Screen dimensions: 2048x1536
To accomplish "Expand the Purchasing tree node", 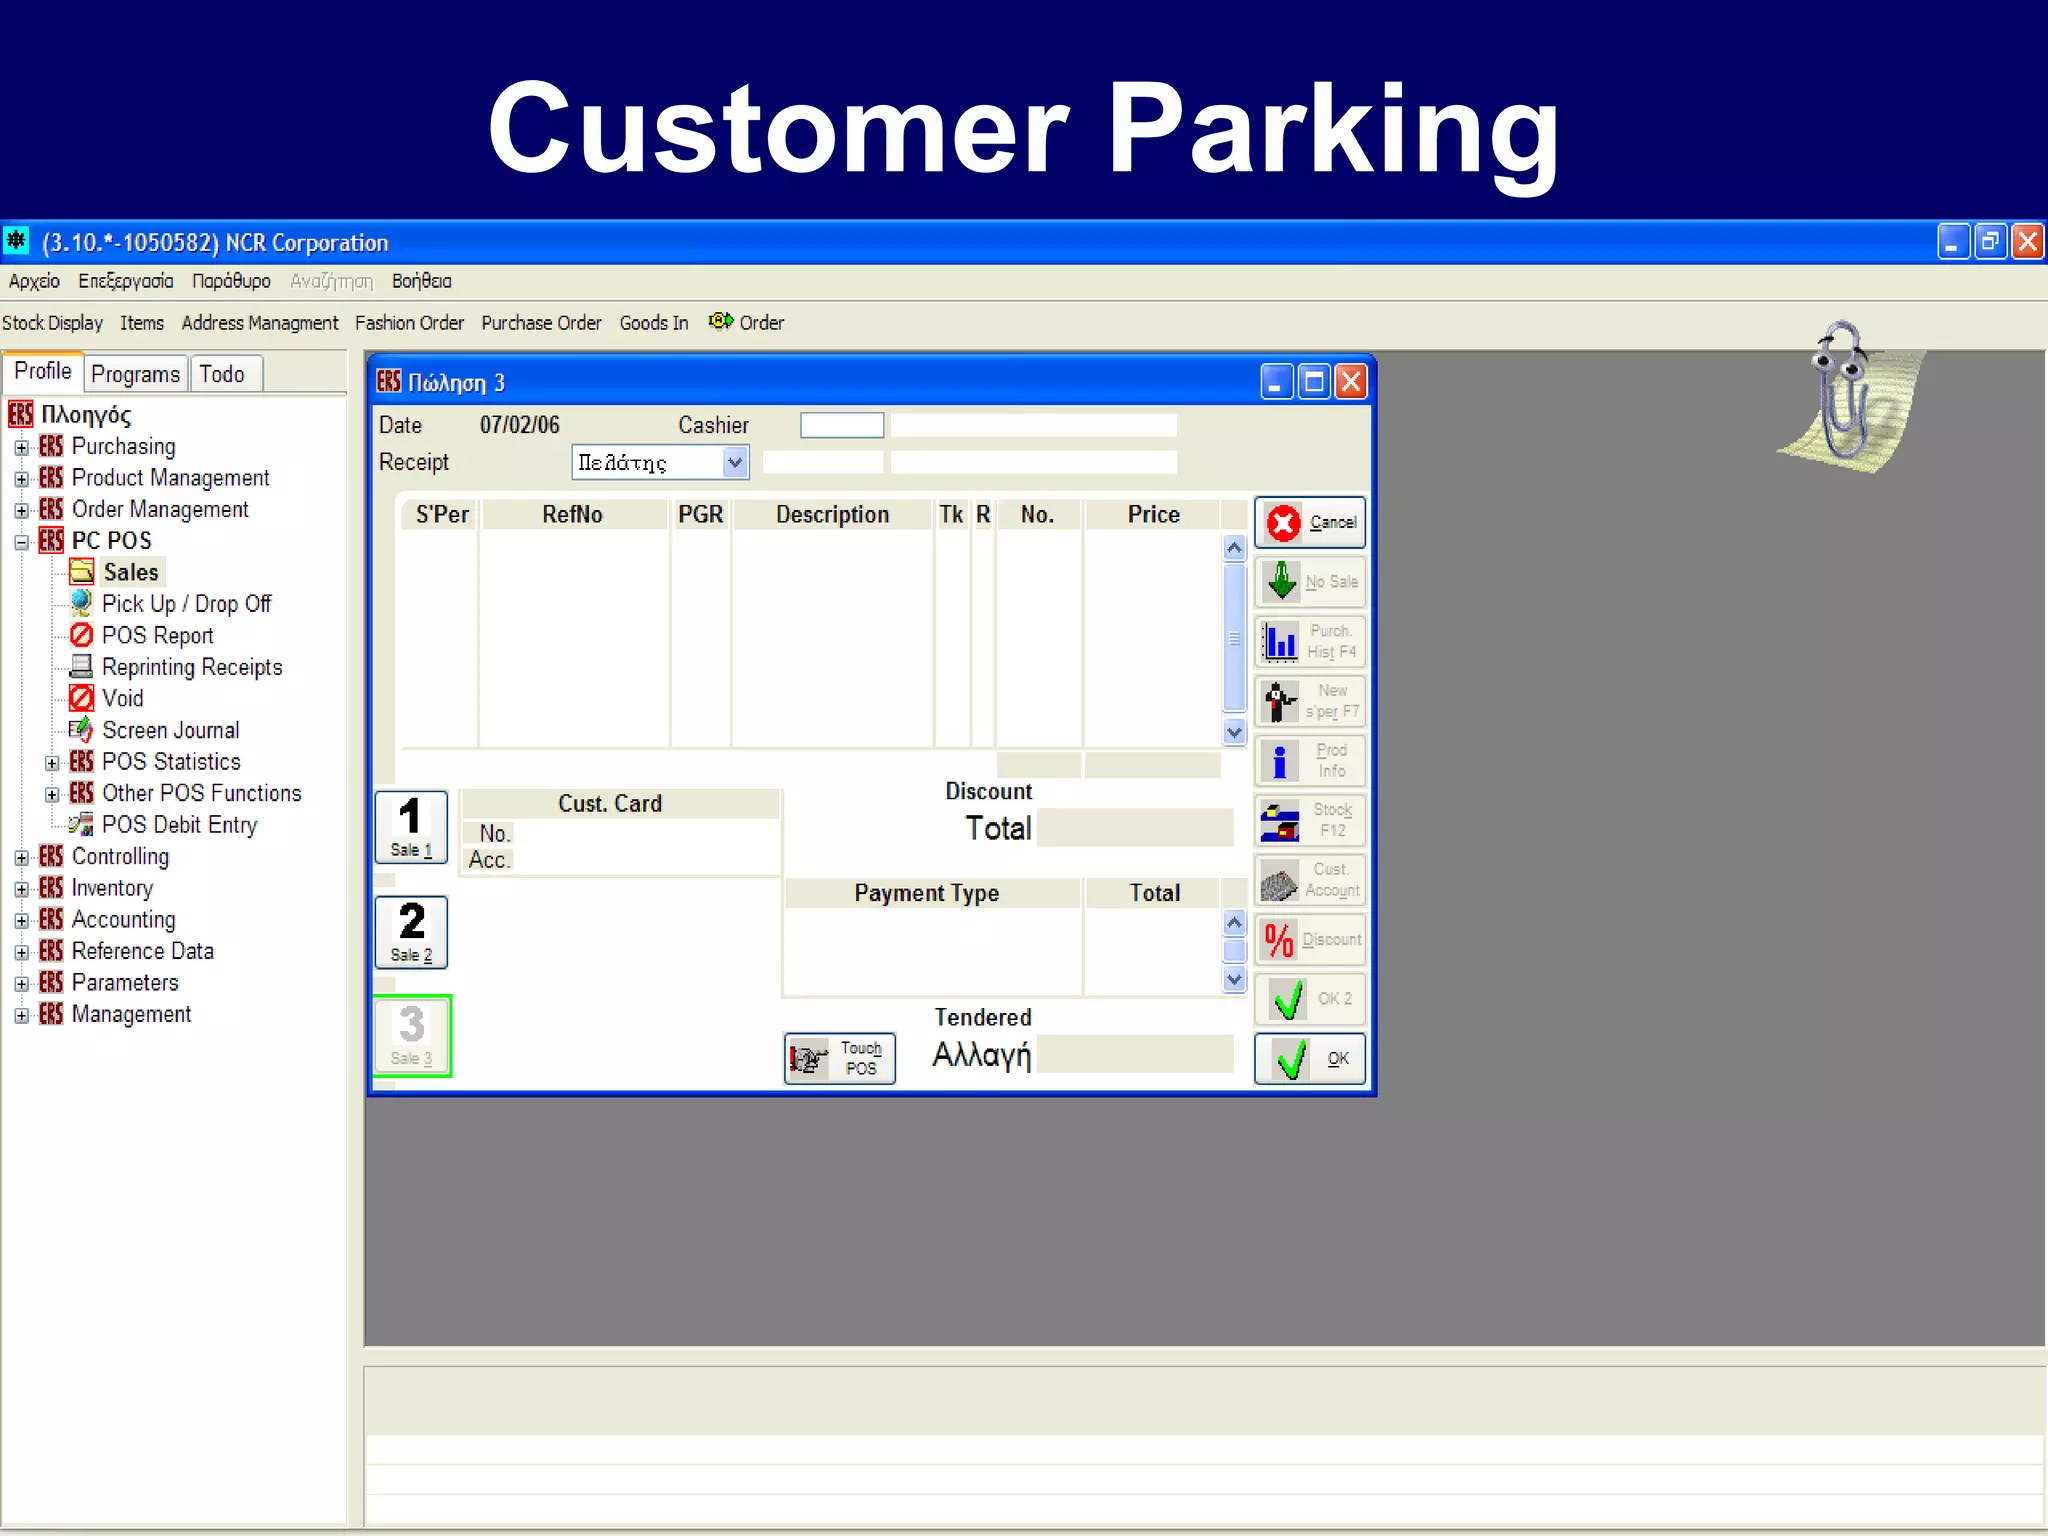I will [x=22, y=447].
